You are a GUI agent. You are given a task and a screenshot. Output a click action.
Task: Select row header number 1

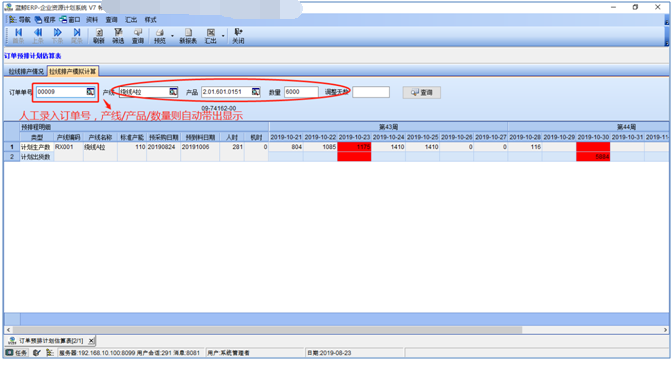pos(12,147)
